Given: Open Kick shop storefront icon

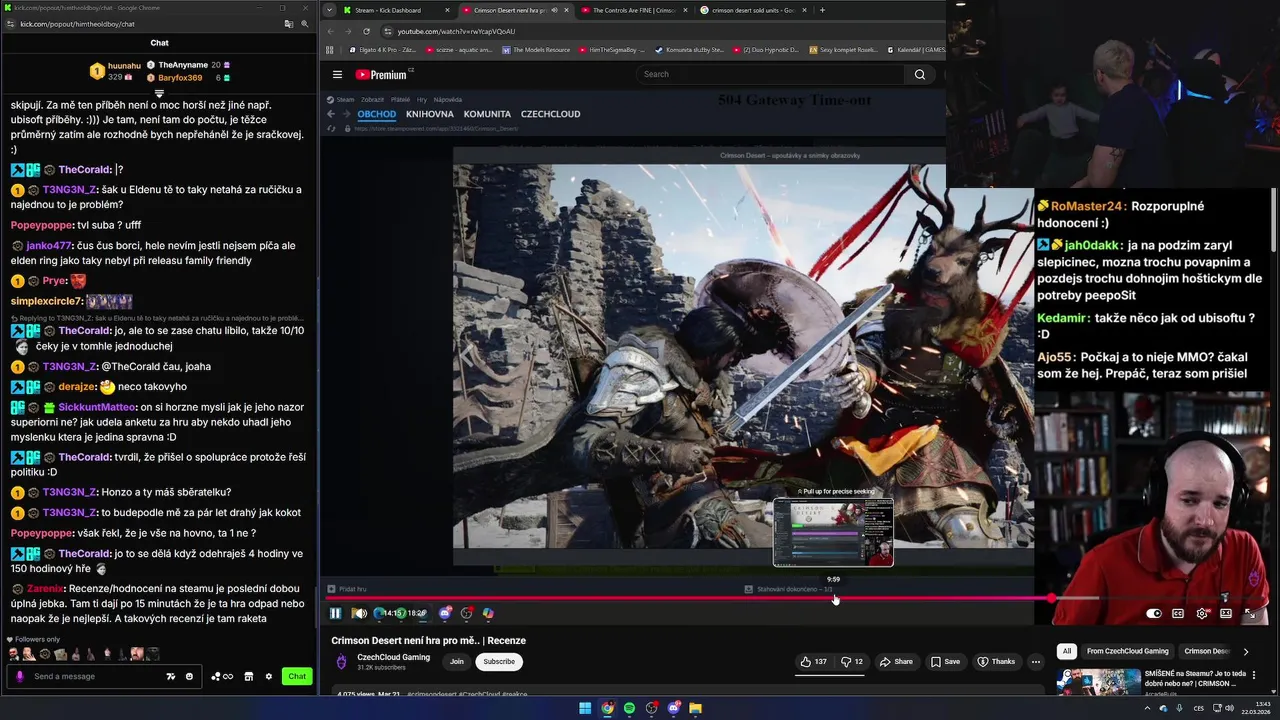Looking at the screenshot, I should point(249,677).
